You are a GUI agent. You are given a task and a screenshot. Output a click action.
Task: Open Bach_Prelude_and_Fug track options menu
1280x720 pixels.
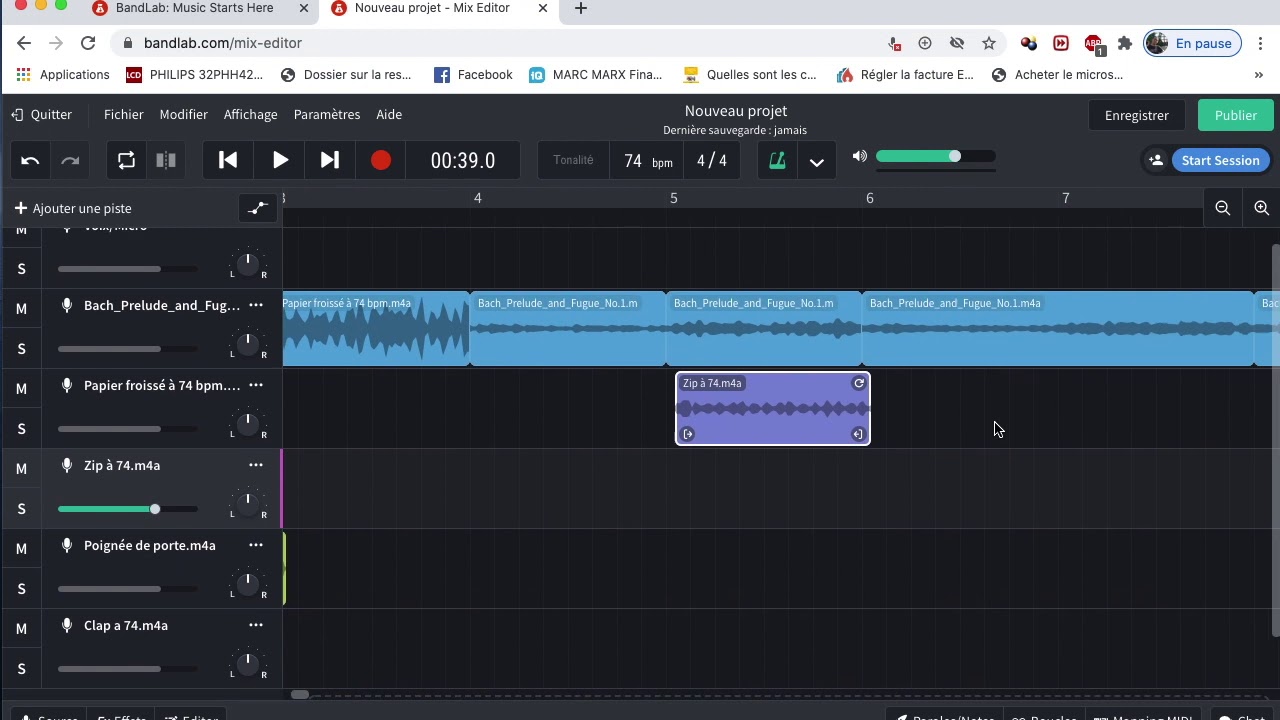click(x=256, y=305)
